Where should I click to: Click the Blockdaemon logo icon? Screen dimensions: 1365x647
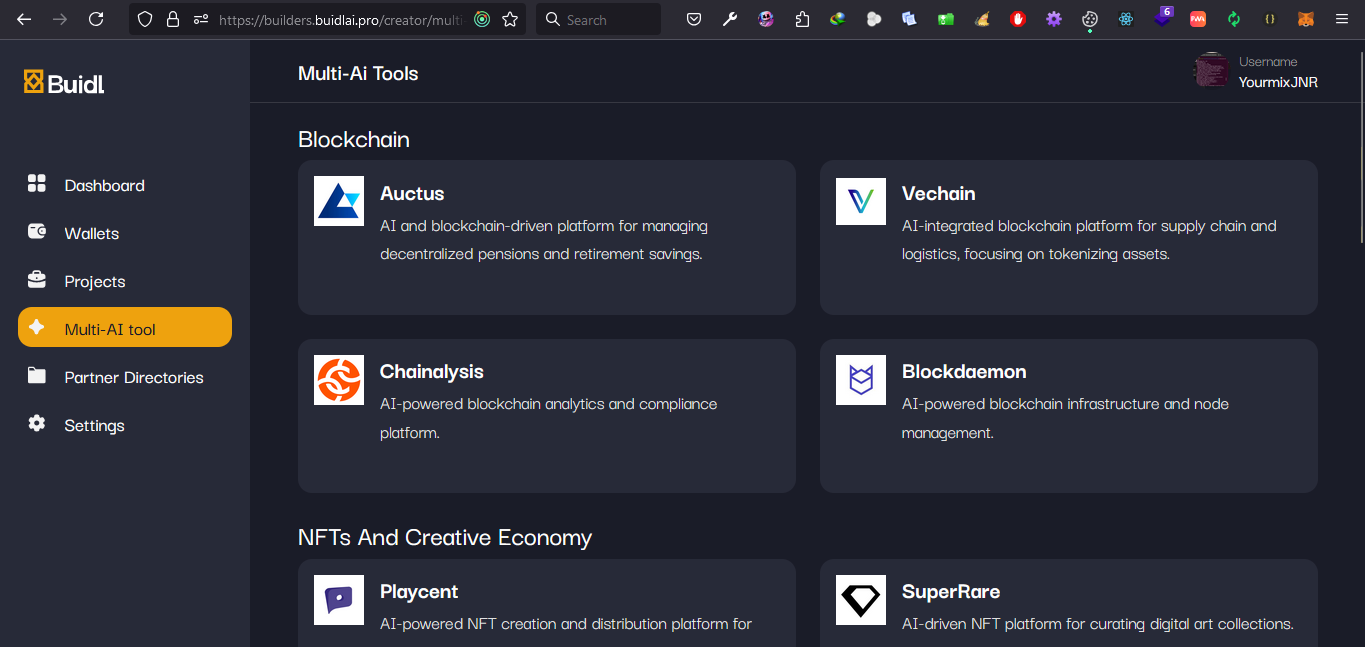tap(860, 380)
